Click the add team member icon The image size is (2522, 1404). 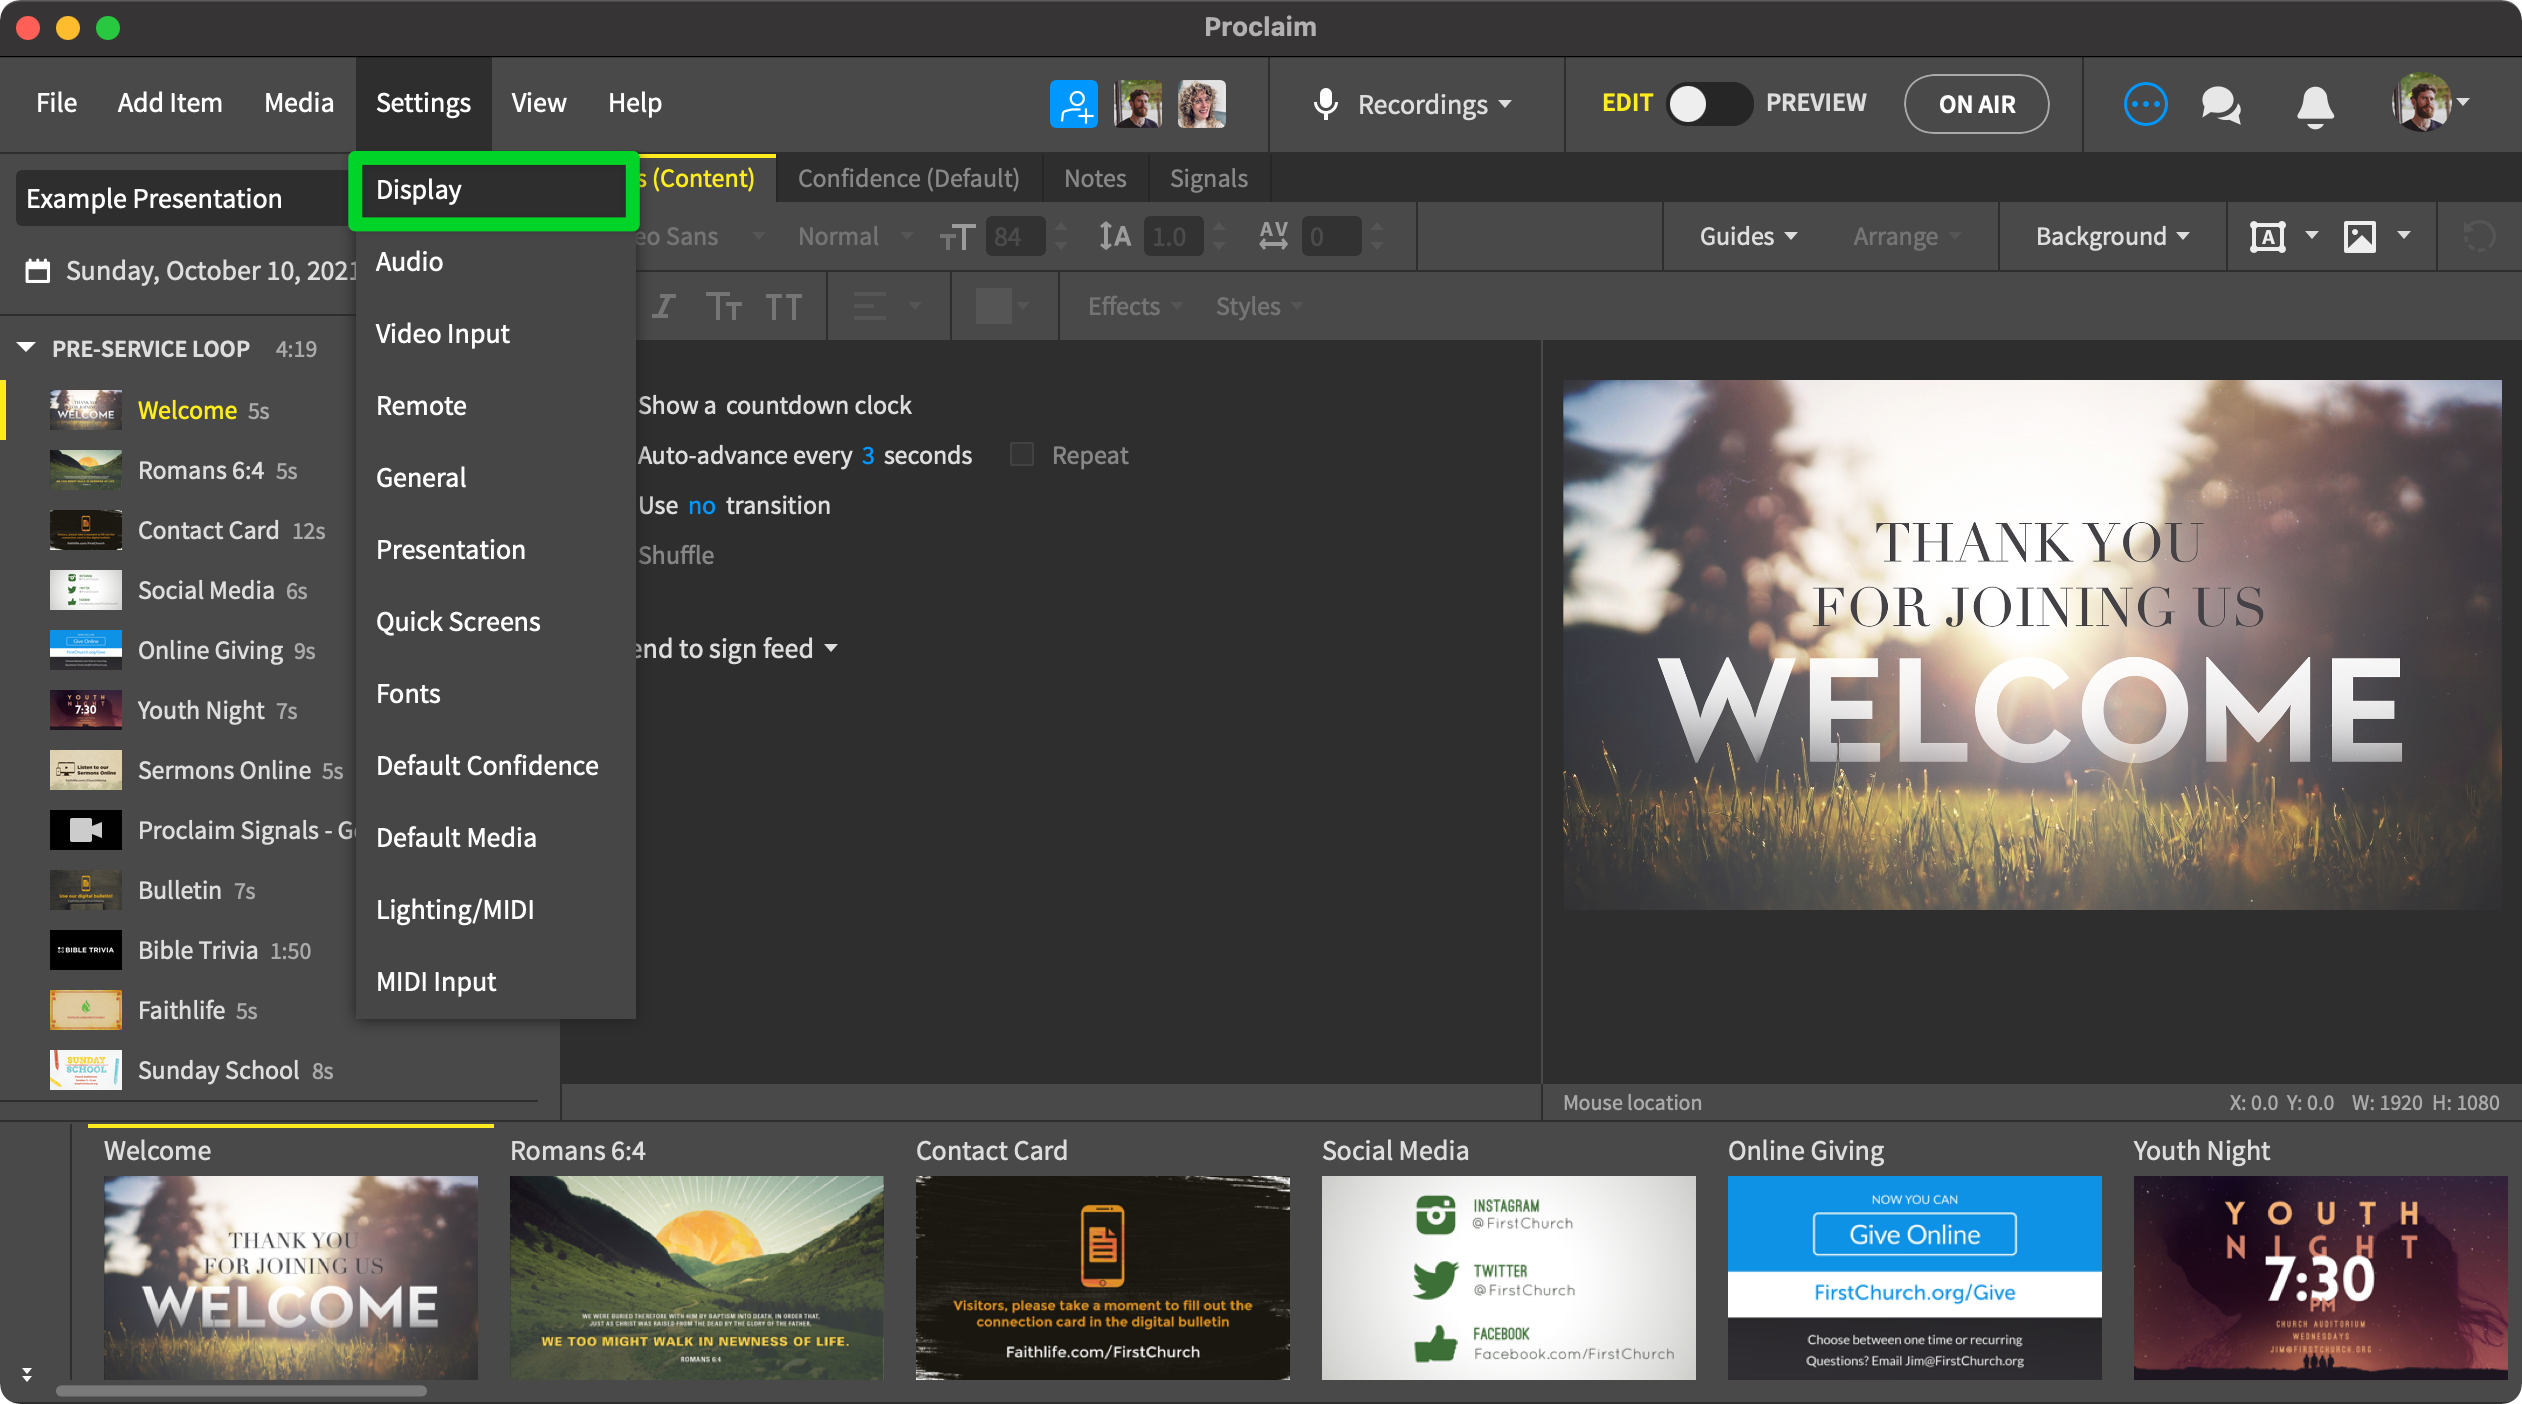pos(1073,104)
